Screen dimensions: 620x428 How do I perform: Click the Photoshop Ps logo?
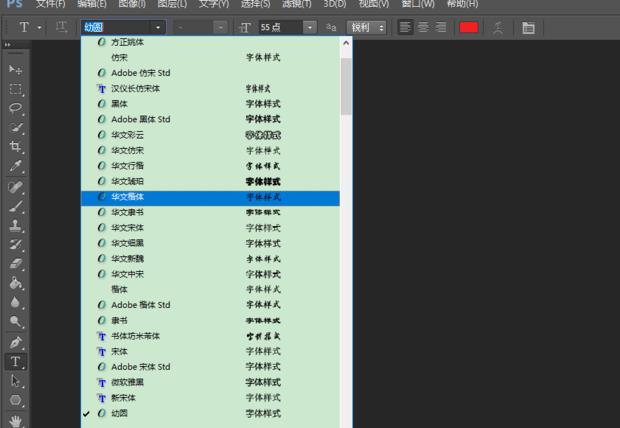(x=15, y=4)
